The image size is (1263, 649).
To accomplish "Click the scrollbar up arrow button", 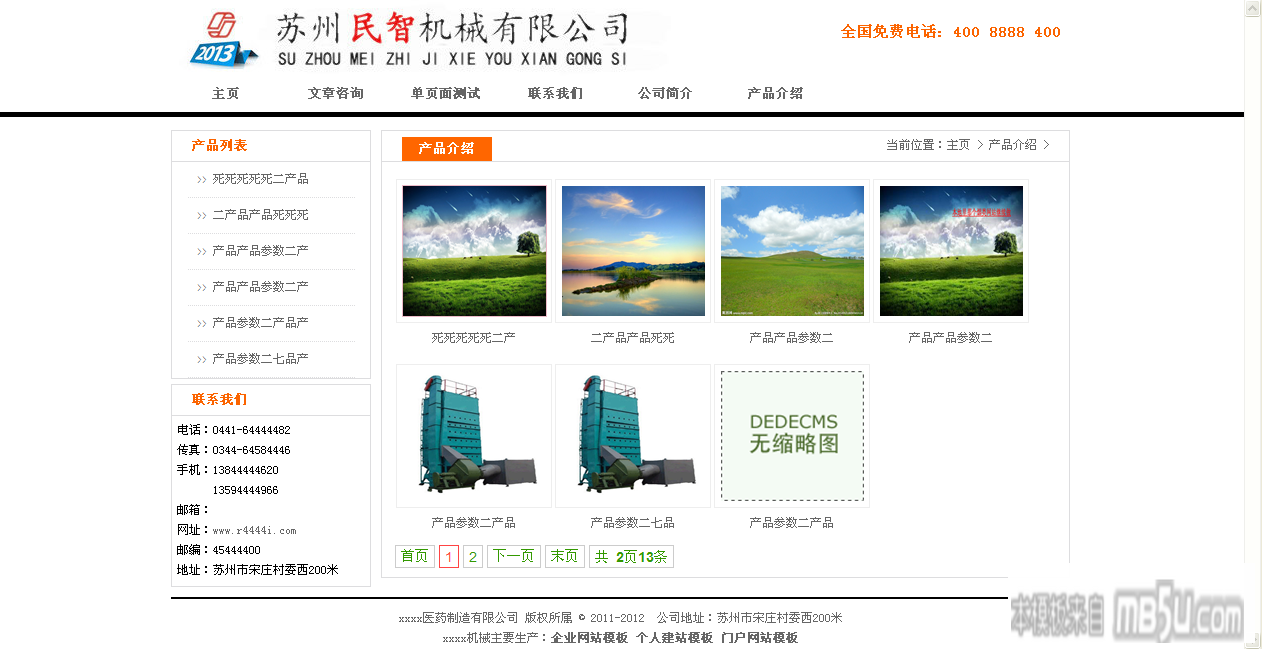I will pos(1253,9).
